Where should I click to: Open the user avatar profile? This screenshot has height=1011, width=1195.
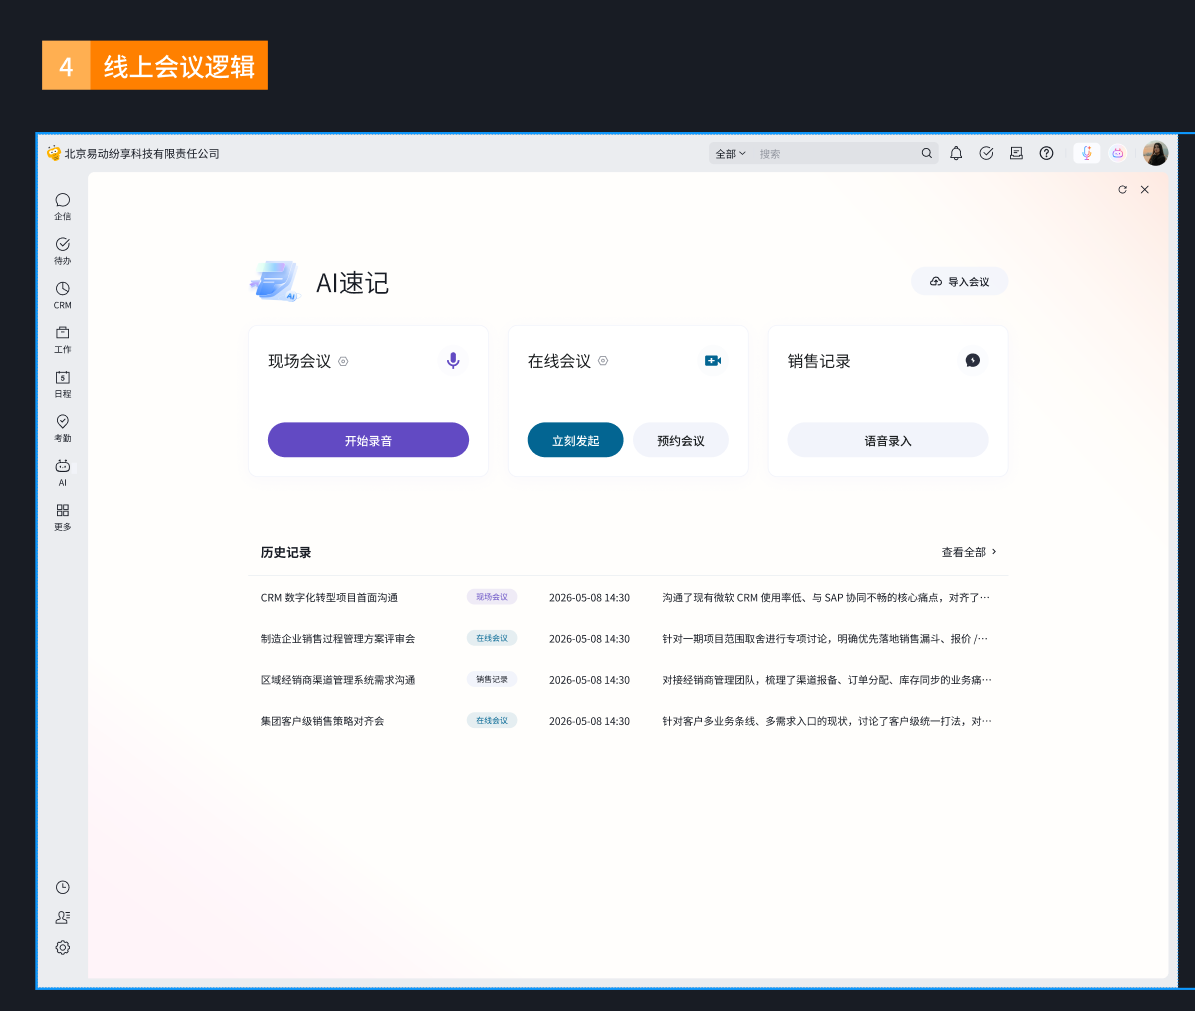coord(1155,153)
